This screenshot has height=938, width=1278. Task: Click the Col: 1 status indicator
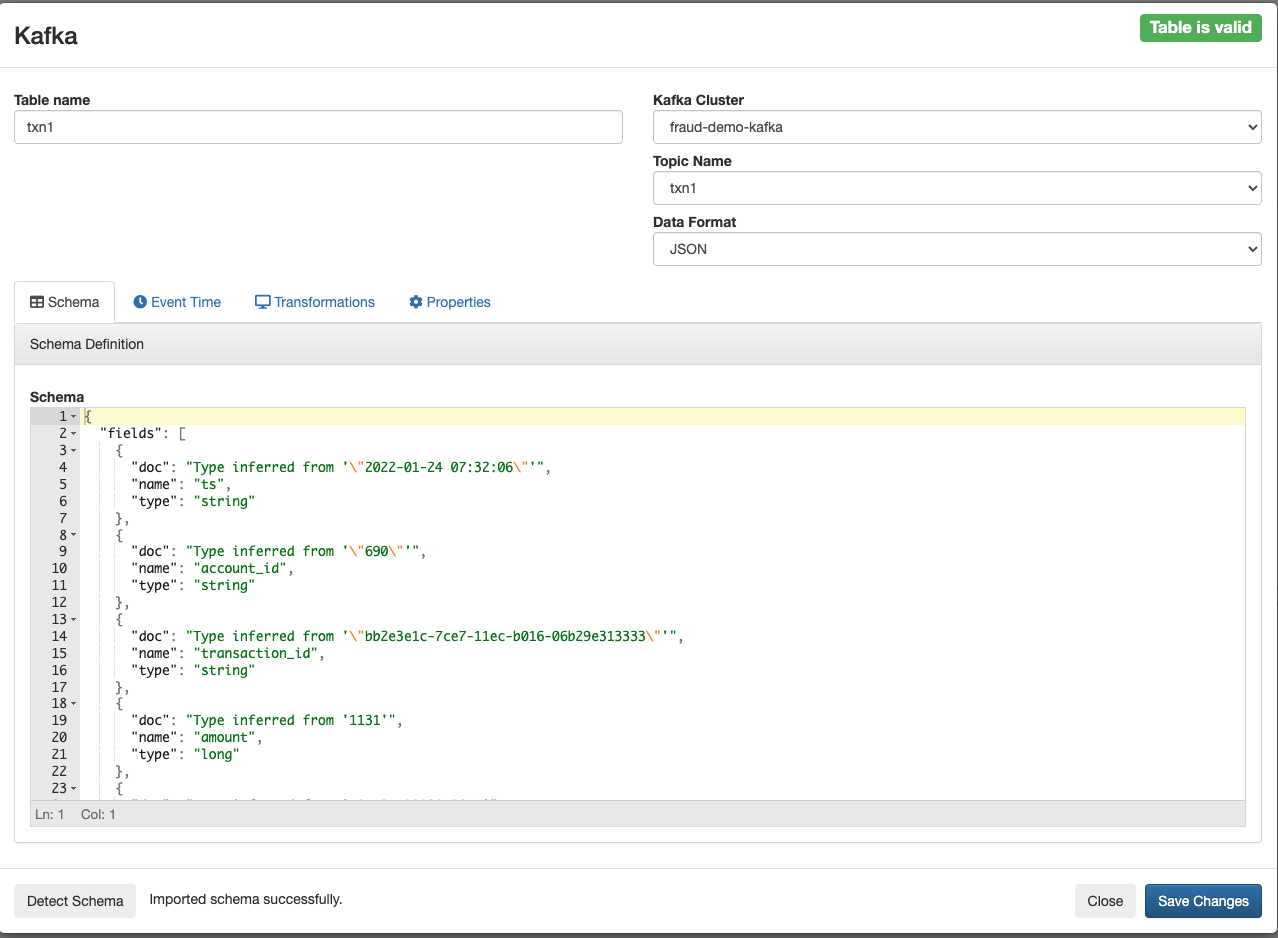[x=98, y=814]
